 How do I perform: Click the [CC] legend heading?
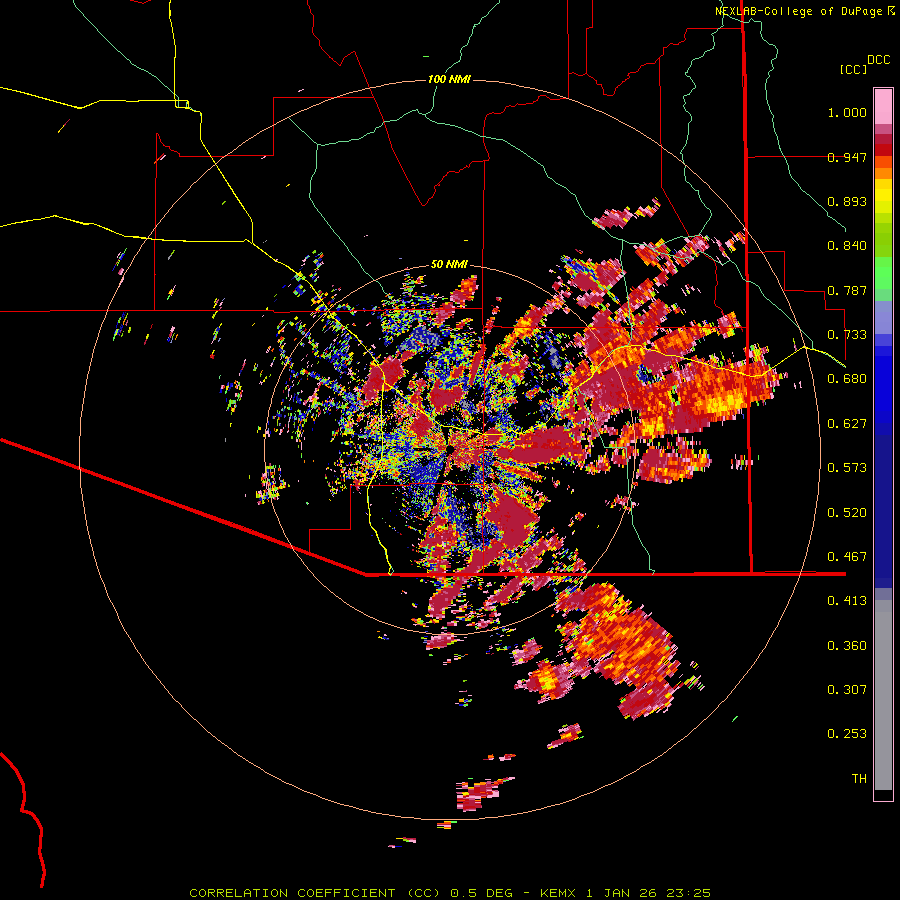853,69
